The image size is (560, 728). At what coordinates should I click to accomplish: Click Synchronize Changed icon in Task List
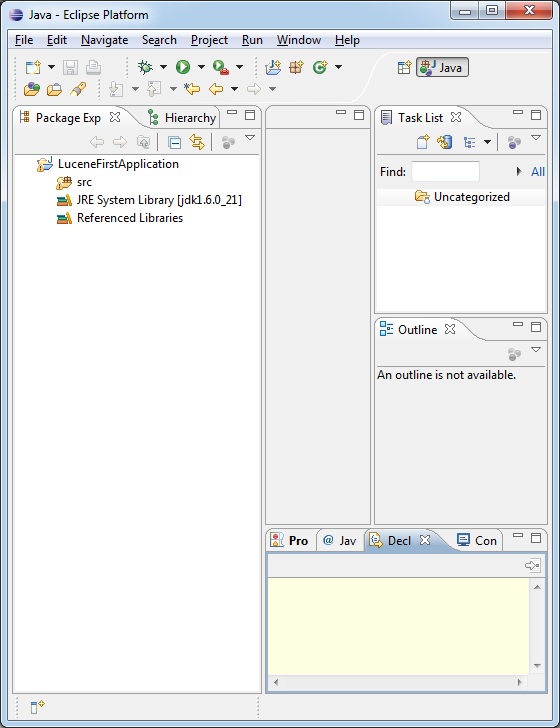tap(444, 142)
